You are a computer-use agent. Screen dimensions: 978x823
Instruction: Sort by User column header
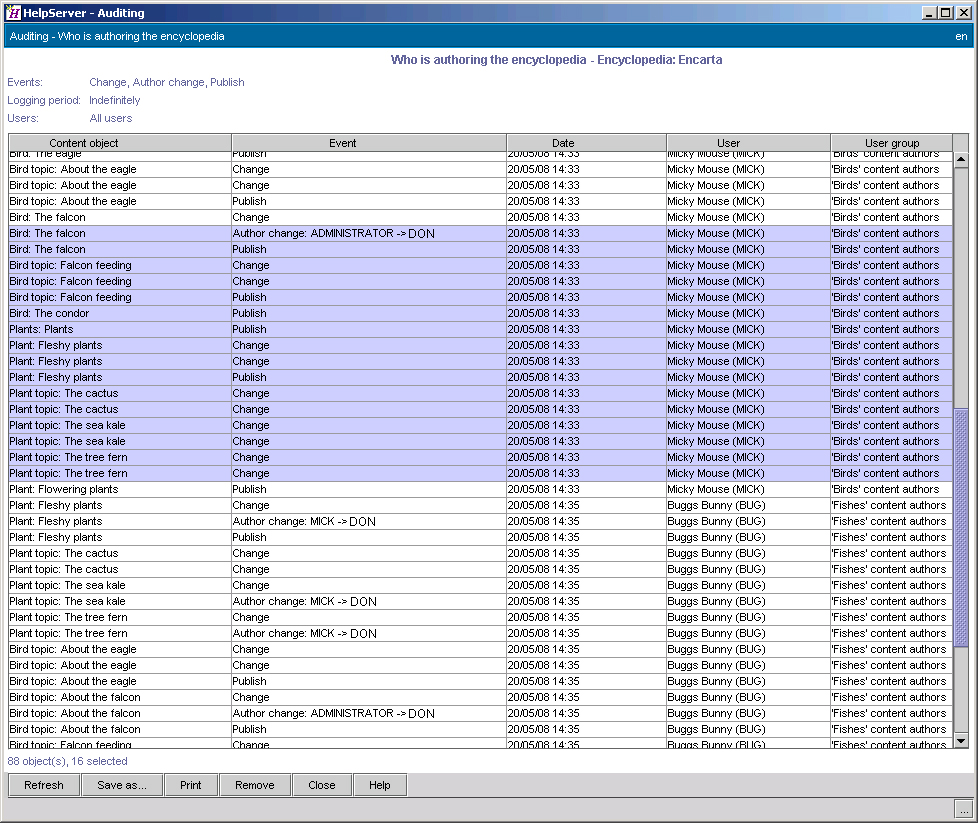[748, 143]
